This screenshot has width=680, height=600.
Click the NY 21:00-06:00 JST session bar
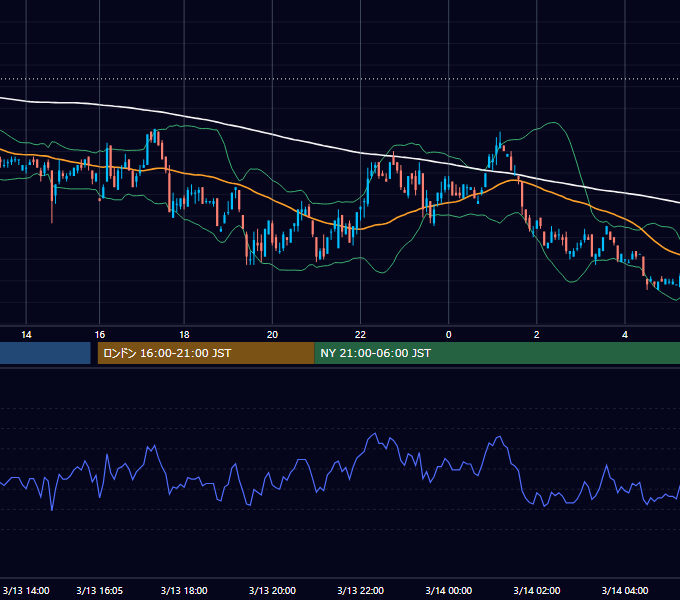pyautogui.click(x=497, y=353)
